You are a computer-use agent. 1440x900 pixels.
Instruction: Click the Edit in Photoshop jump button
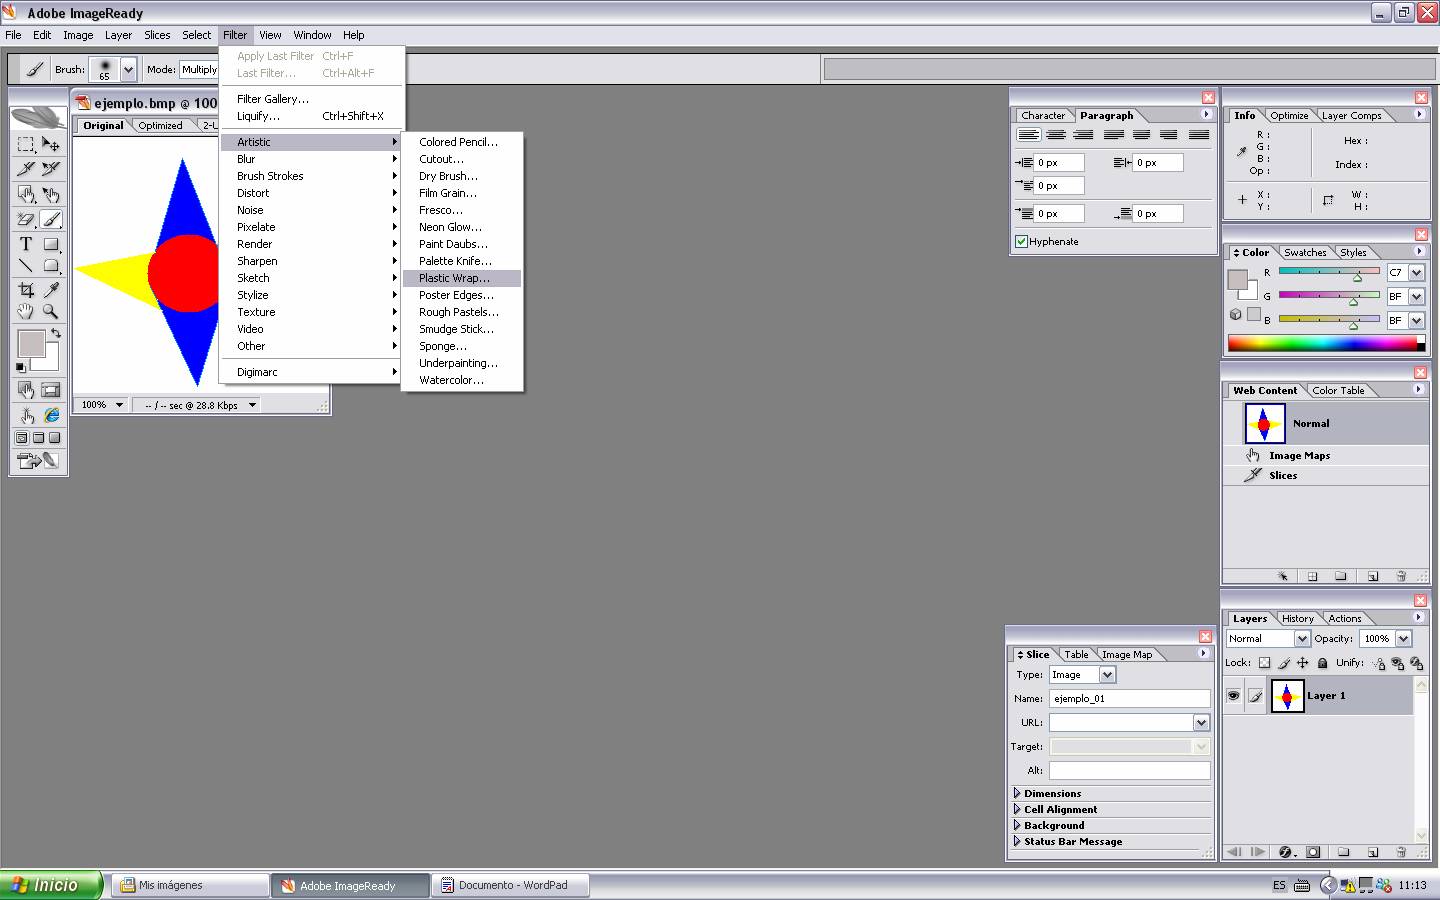pos(38,461)
